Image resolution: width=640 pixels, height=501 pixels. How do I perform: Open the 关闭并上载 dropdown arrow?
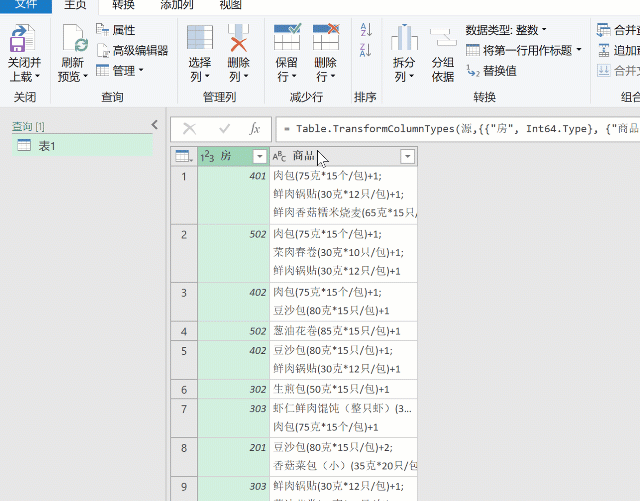coord(38,76)
